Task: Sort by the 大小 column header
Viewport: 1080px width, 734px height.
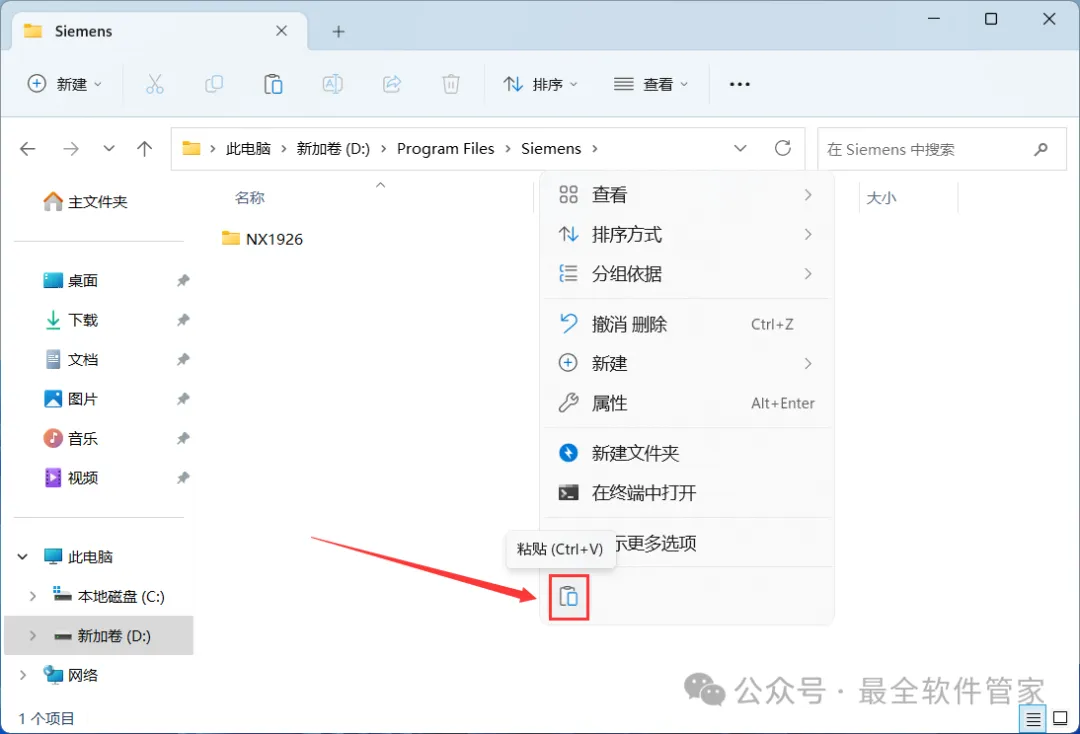Action: pos(881,198)
